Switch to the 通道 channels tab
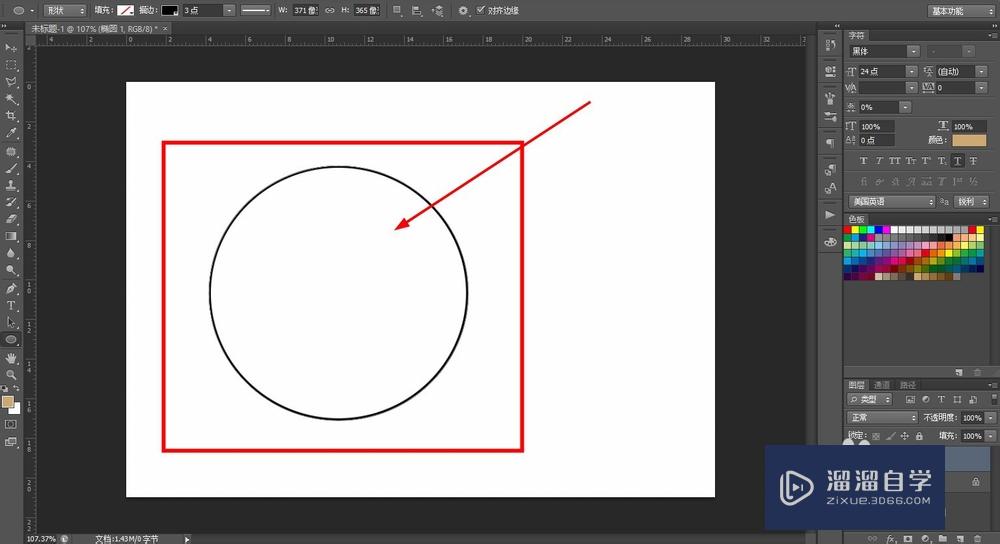Viewport: 1000px width, 544px height. [881, 384]
